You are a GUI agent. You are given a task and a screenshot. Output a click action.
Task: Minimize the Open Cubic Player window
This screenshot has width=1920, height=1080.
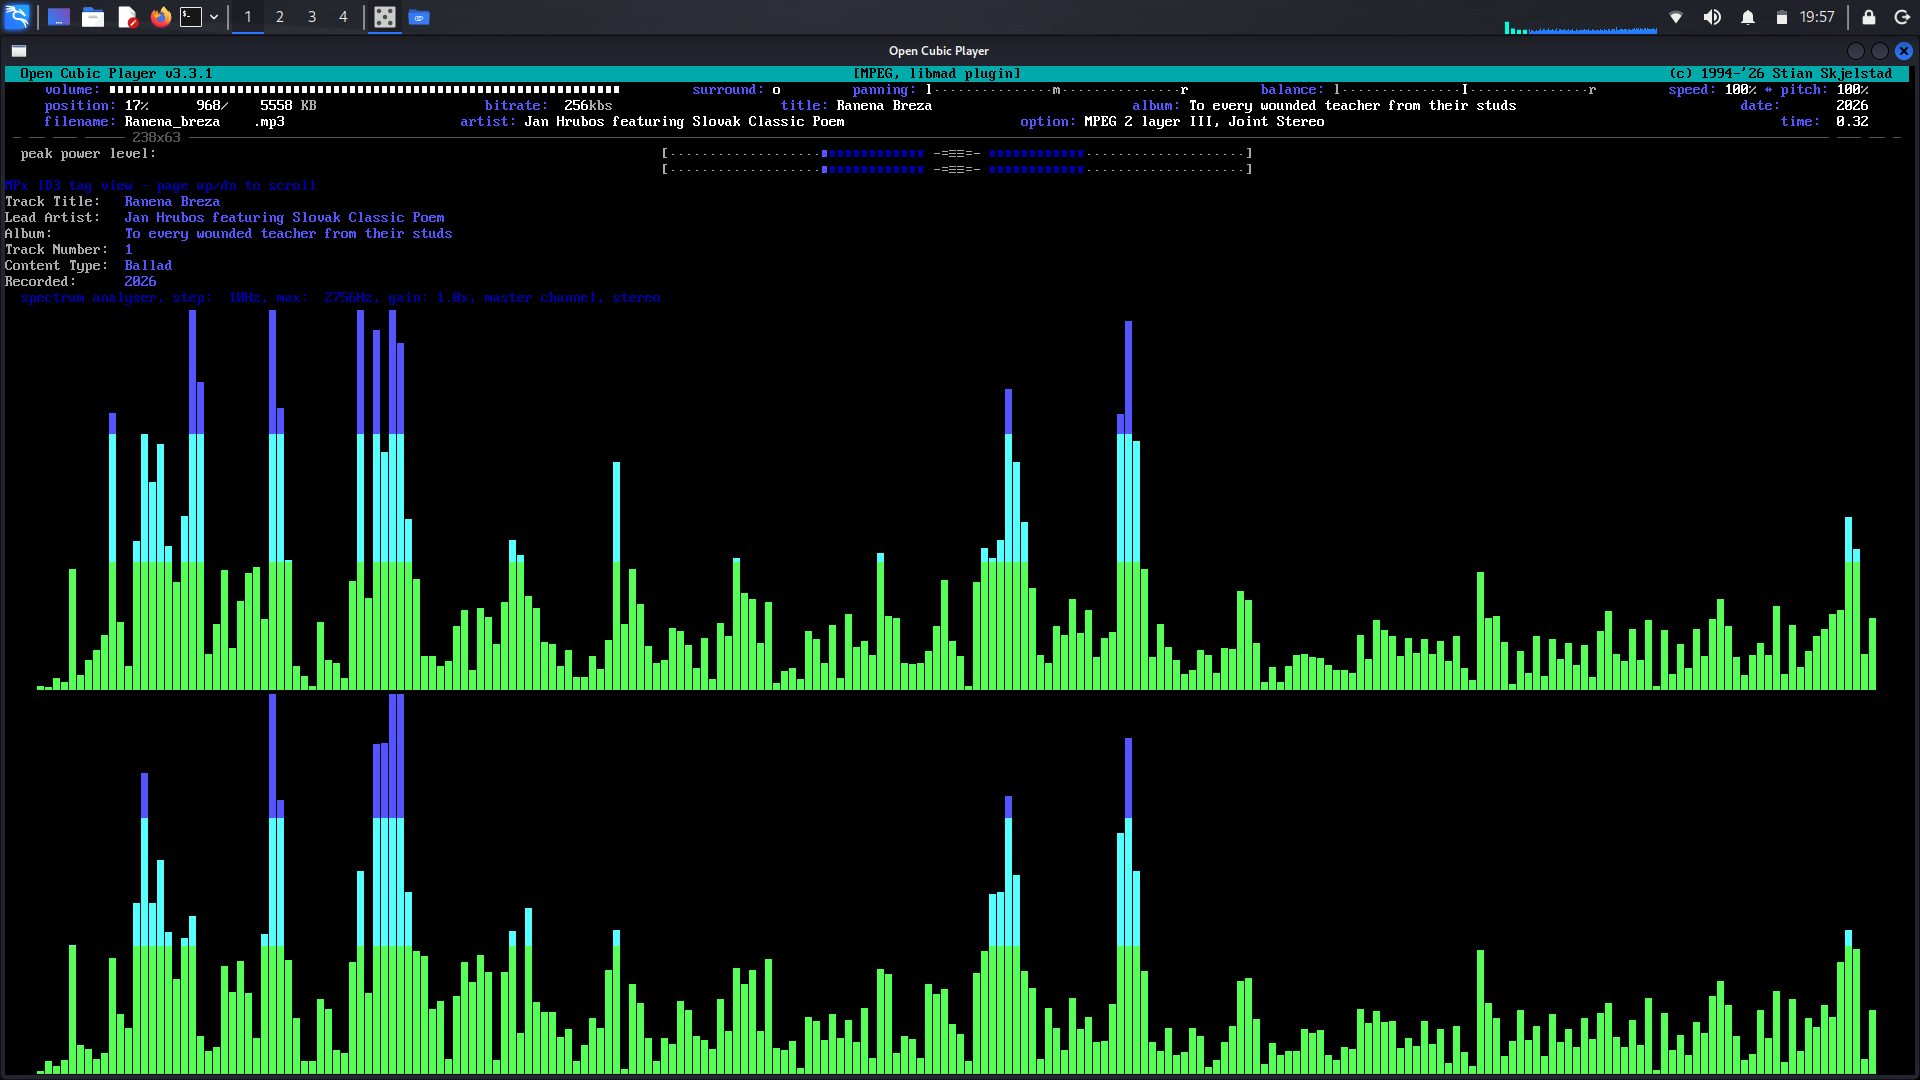(x=1856, y=51)
